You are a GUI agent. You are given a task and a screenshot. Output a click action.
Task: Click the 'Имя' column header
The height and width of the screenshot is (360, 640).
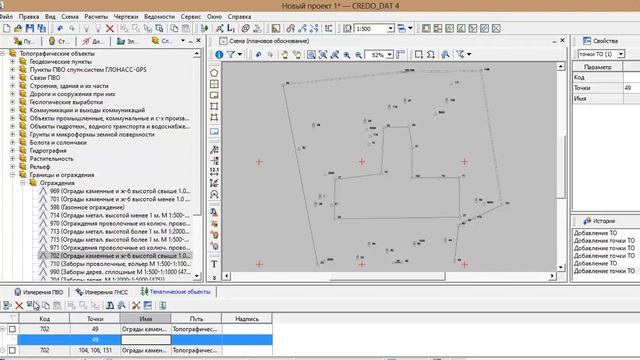coord(146,319)
